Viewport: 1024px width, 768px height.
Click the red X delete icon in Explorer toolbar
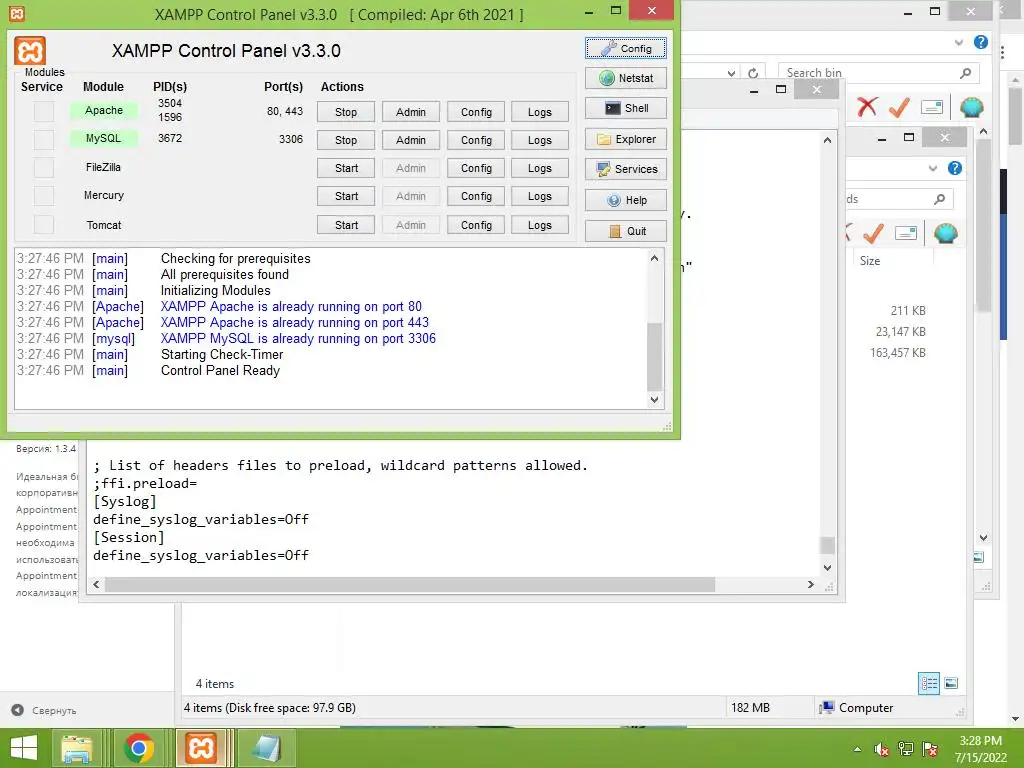tap(867, 106)
